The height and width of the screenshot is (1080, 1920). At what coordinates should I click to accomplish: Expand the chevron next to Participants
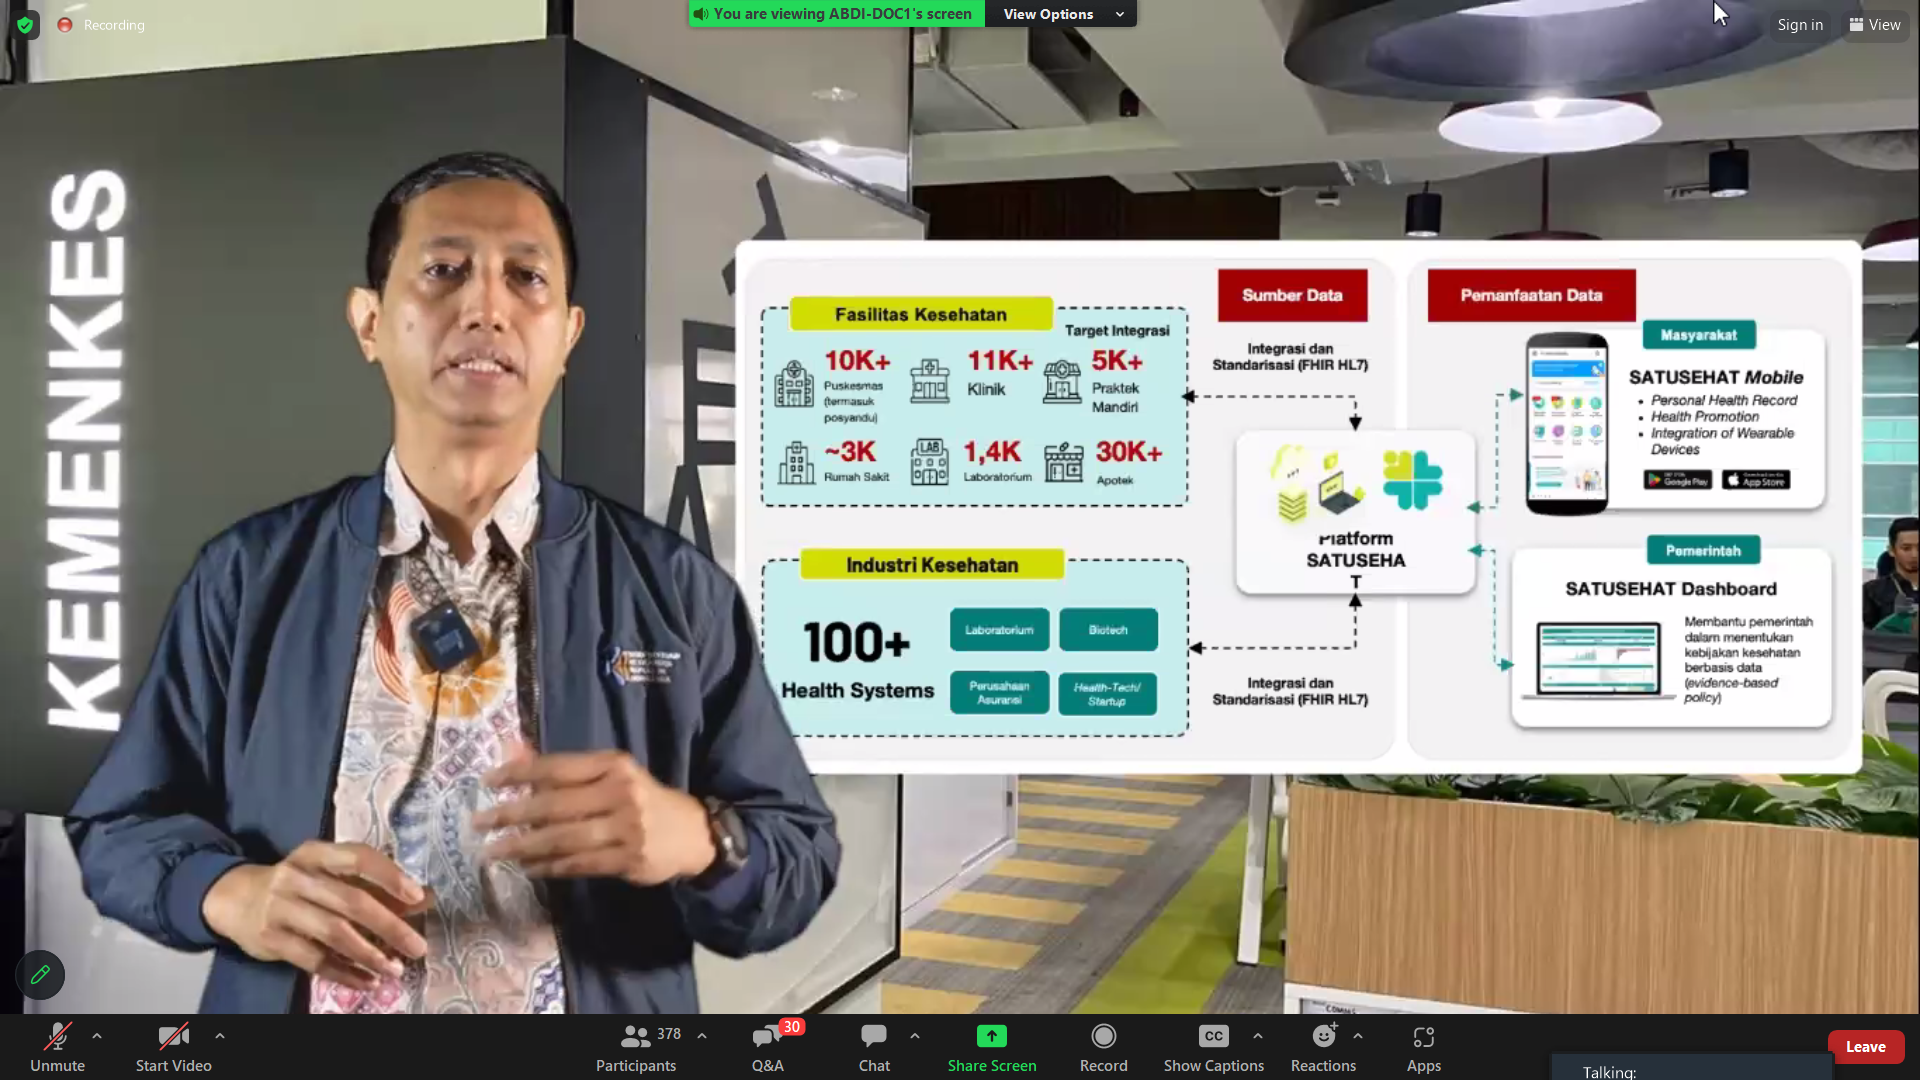[702, 1036]
